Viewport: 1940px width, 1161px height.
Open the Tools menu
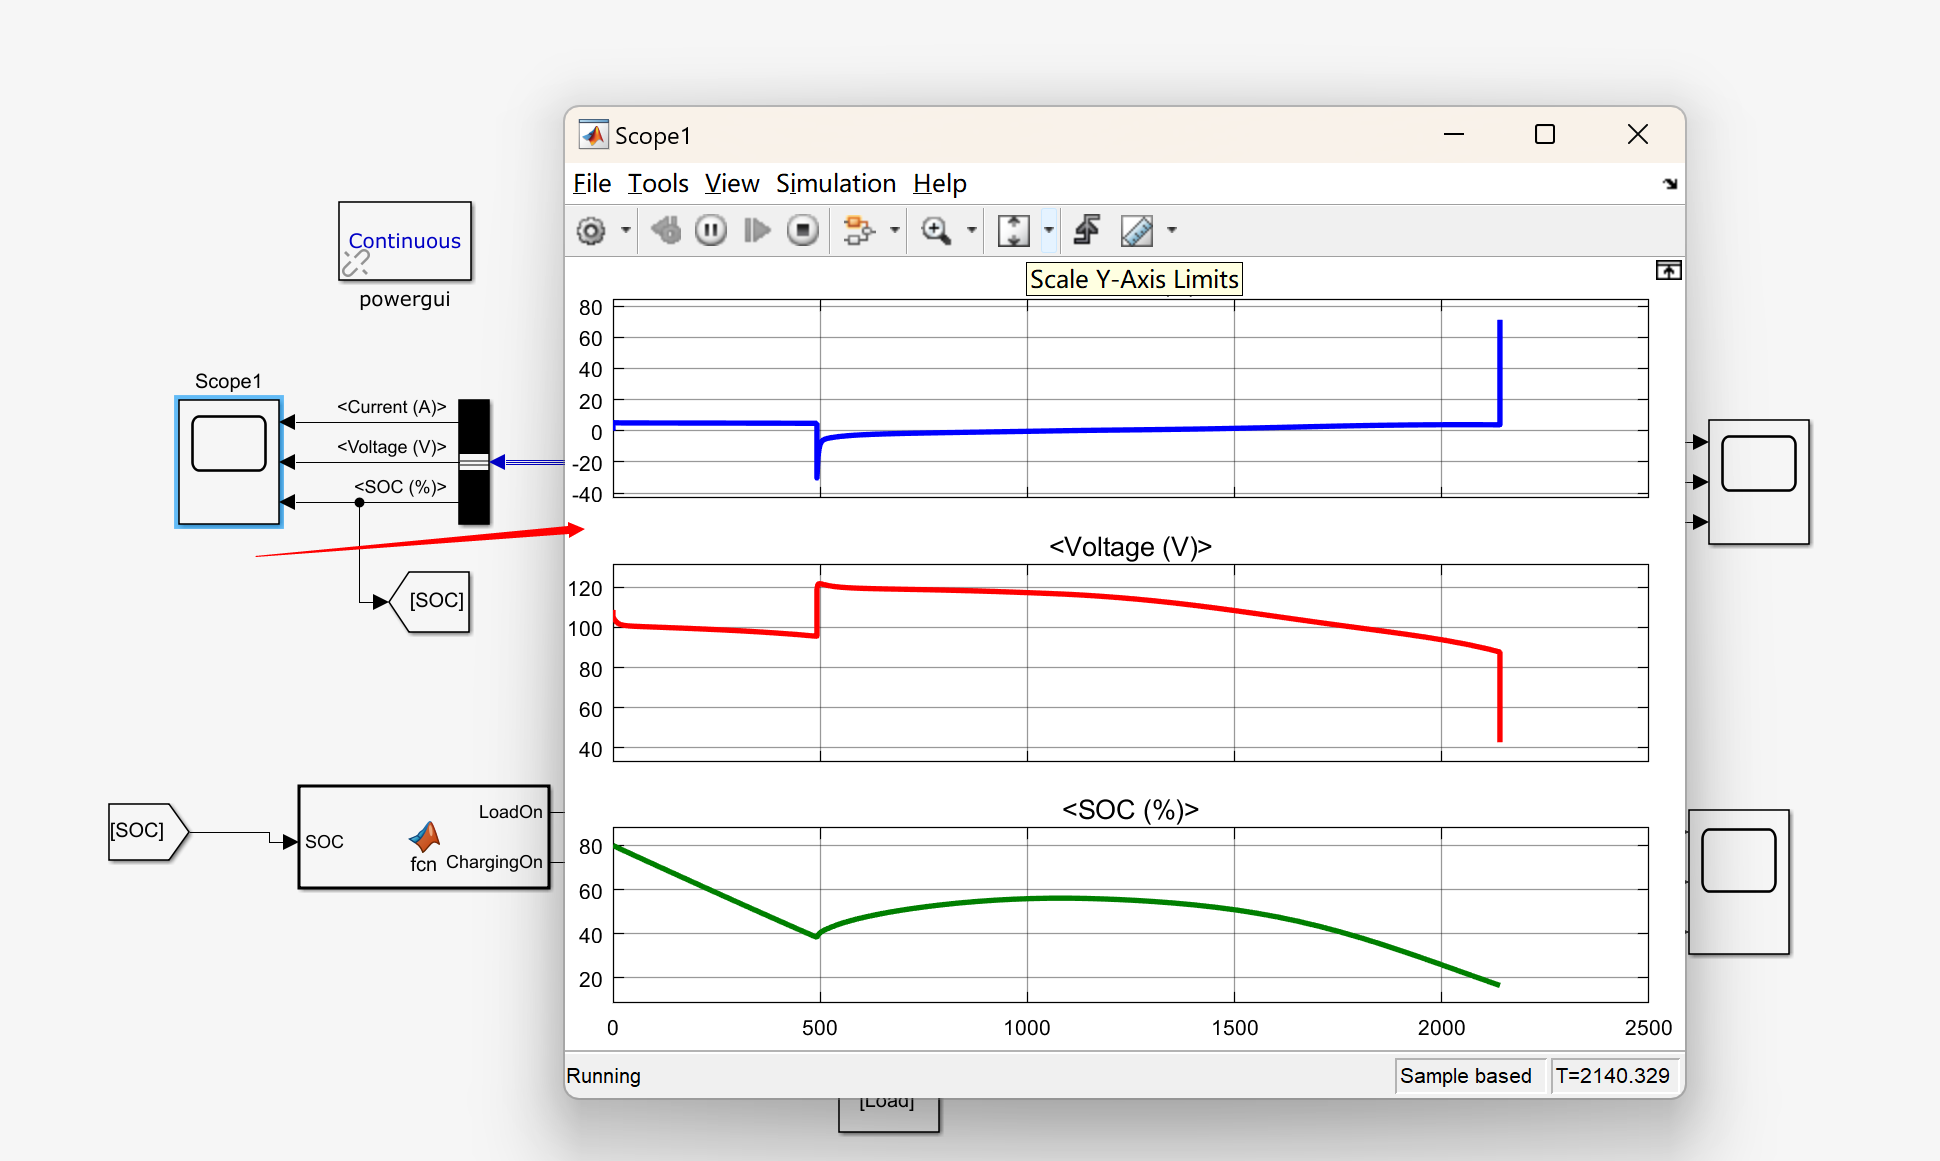657,184
